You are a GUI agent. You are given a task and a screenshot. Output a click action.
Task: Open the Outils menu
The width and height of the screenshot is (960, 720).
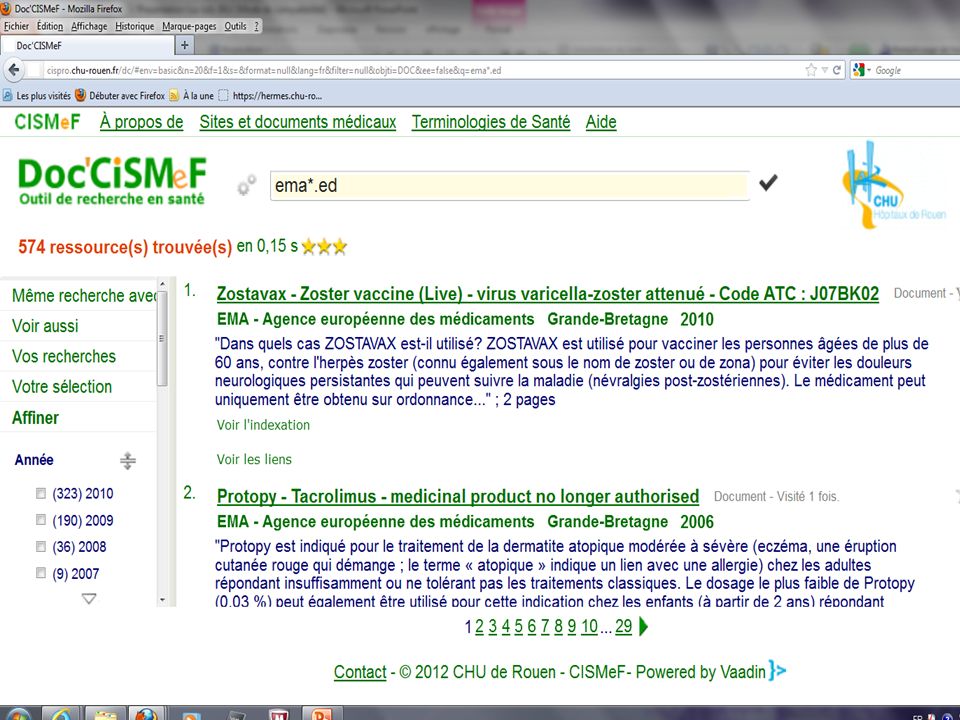(235, 26)
